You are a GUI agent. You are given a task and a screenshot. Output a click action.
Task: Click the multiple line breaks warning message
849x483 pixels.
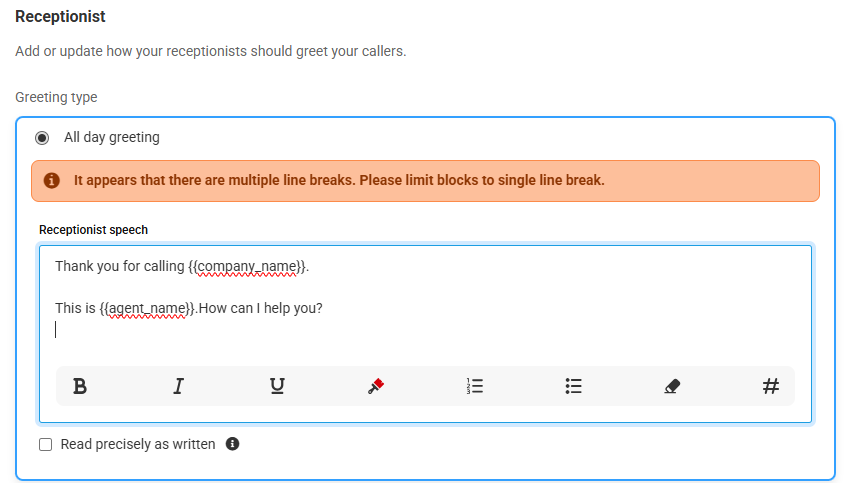click(339, 180)
